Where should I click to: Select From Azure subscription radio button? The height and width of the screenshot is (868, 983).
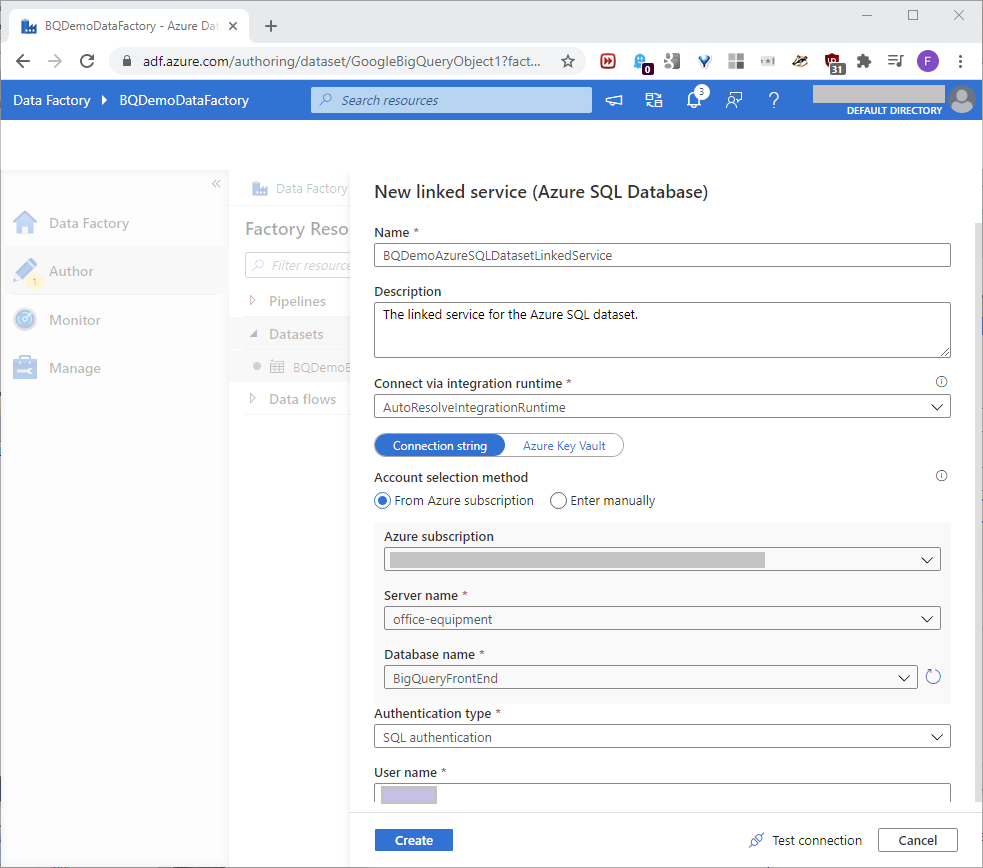[383, 501]
